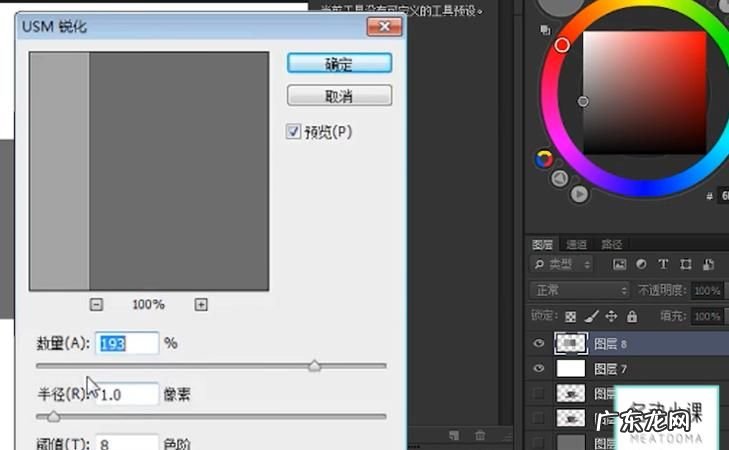Viewport: 729px width, 450px height.
Task: Click the right-pointing play triangle button by wheel
Action: click(x=579, y=194)
